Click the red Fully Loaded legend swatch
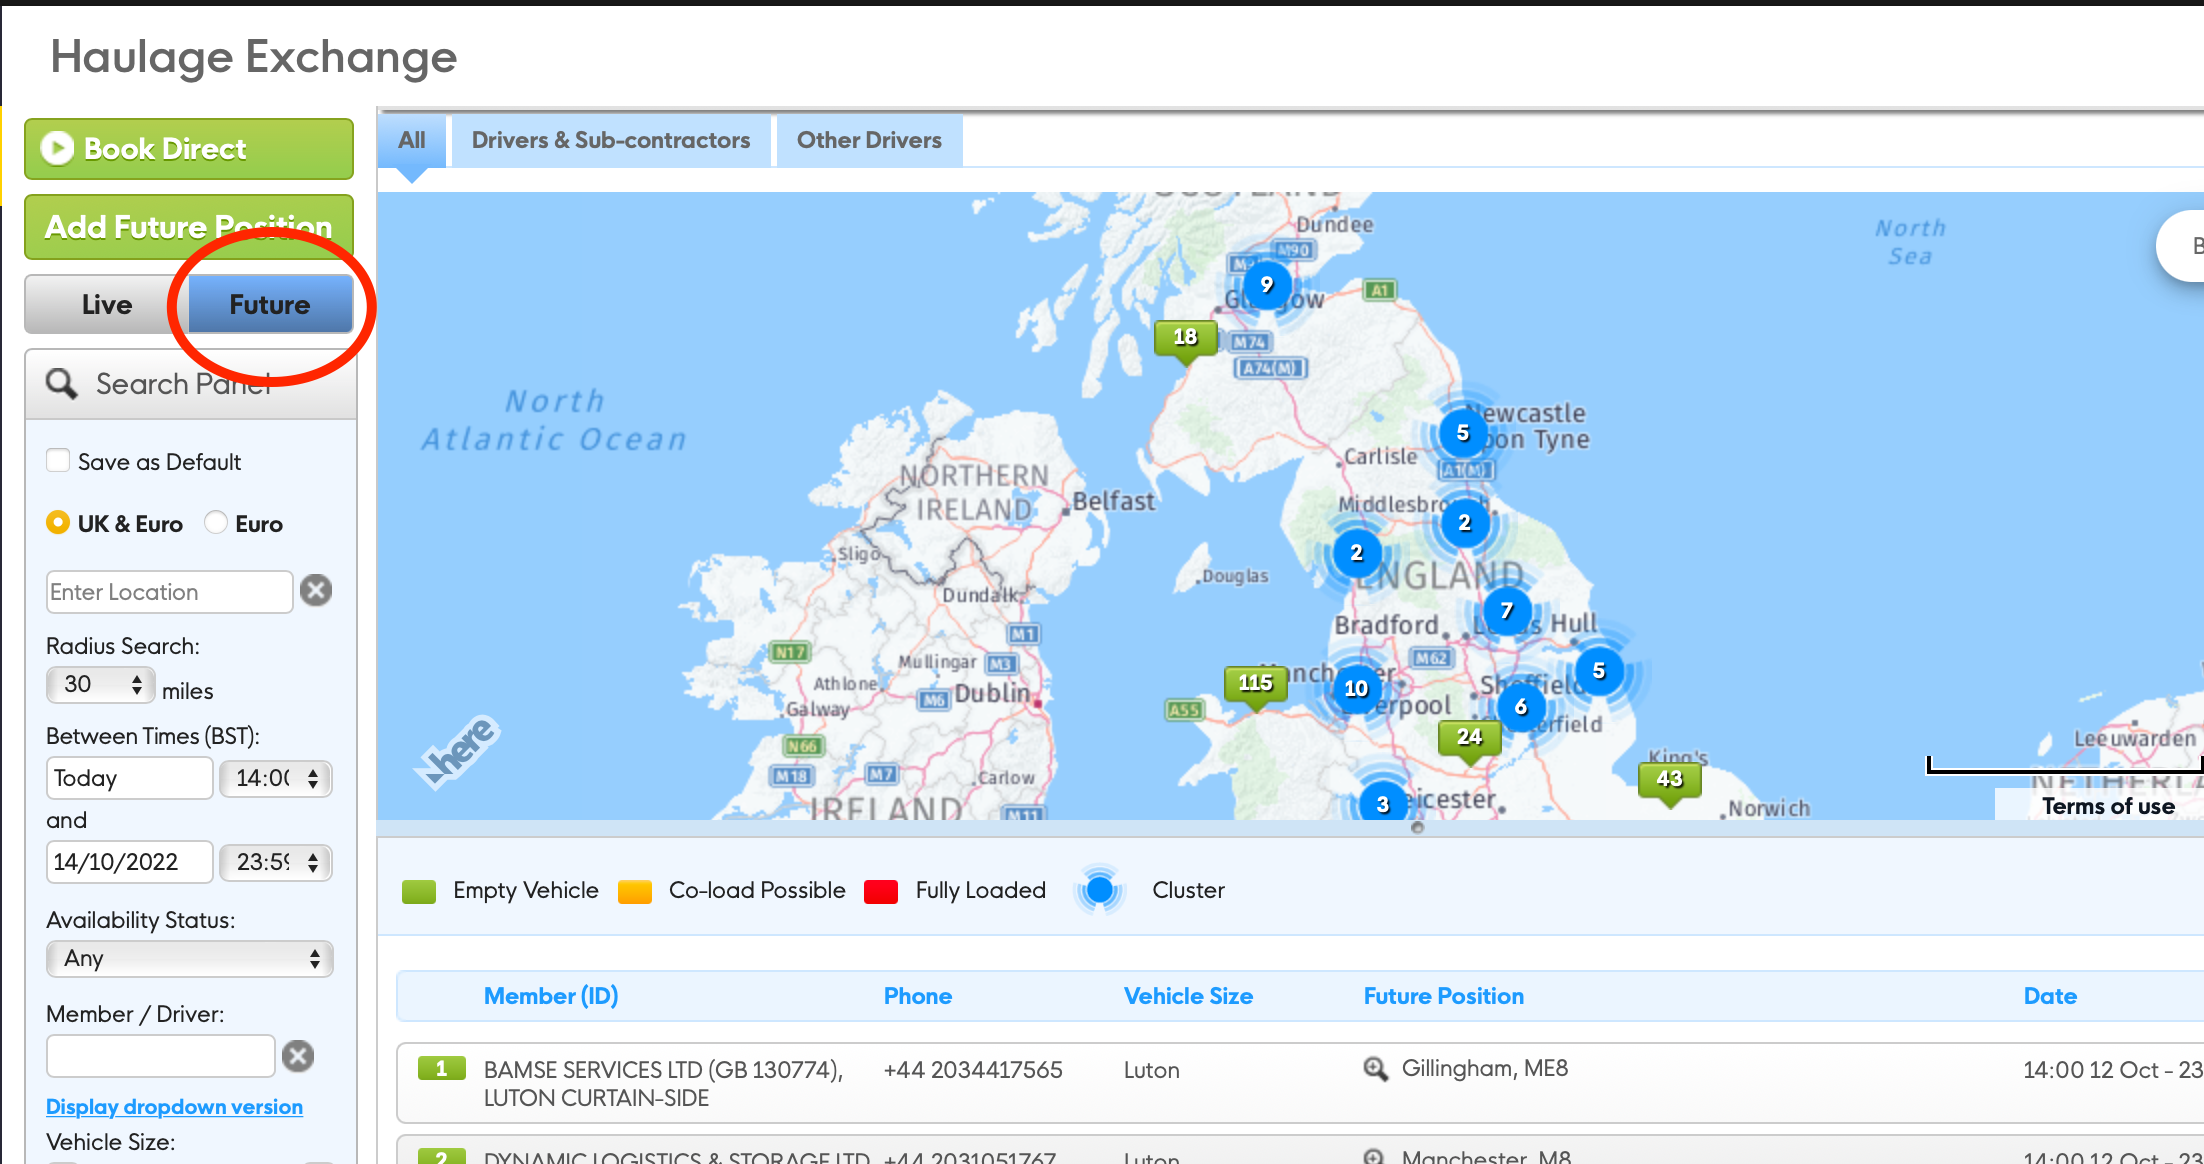2204x1164 pixels. [x=881, y=891]
